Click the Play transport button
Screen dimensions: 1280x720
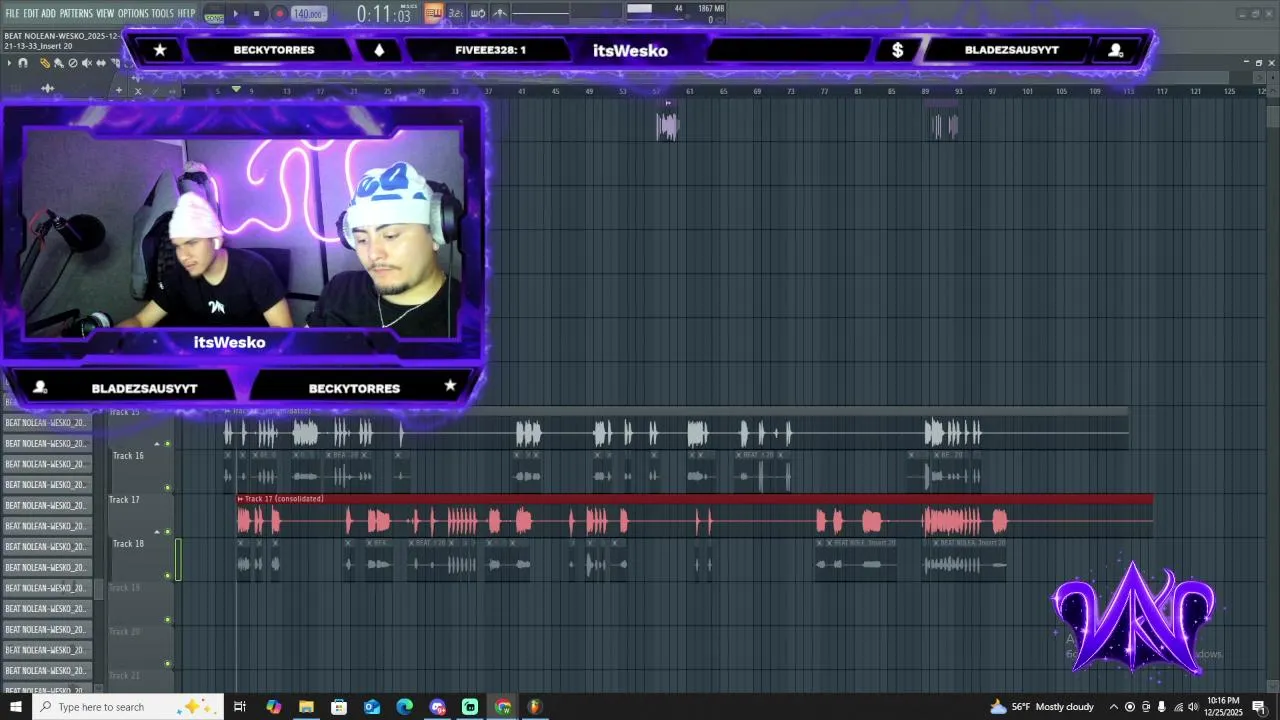click(x=236, y=14)
